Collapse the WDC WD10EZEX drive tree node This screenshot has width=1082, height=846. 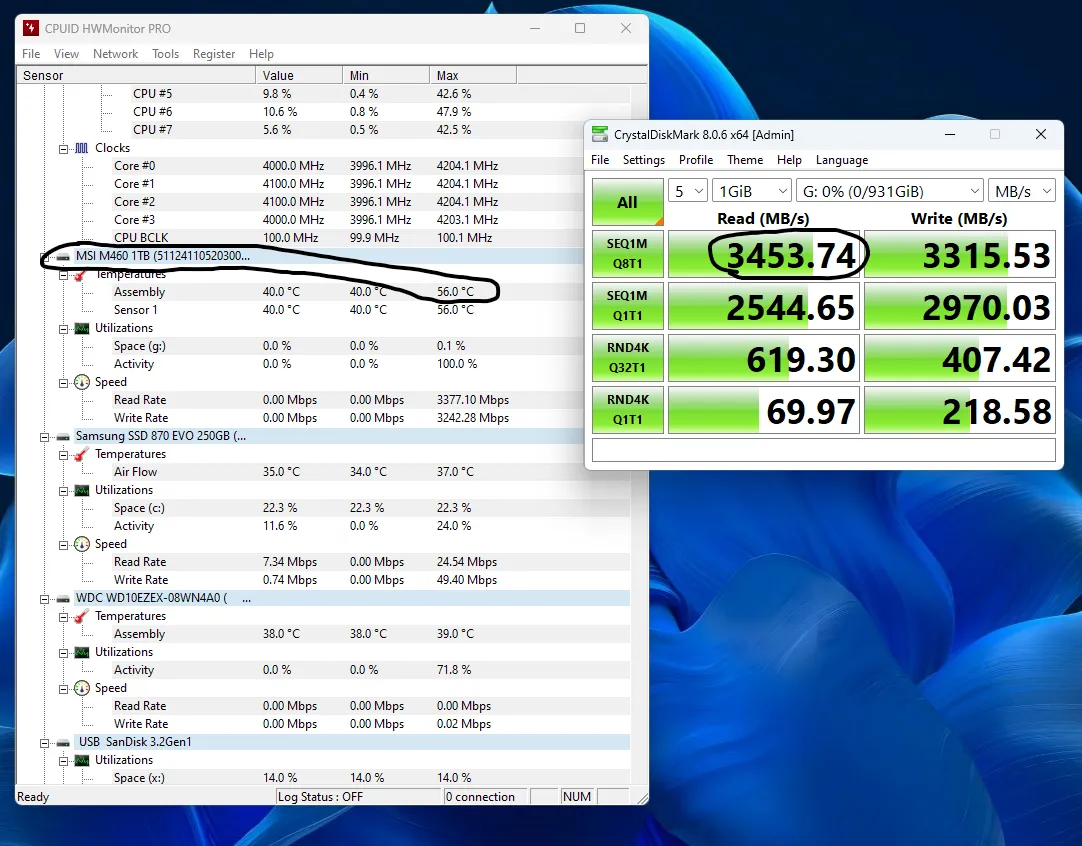[x=45, y=598]
